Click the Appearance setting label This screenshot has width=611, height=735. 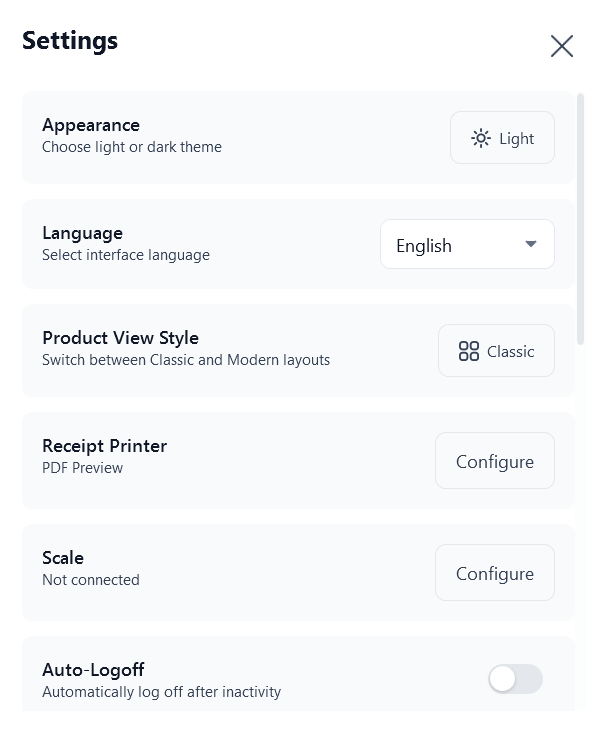coord(91,125)
